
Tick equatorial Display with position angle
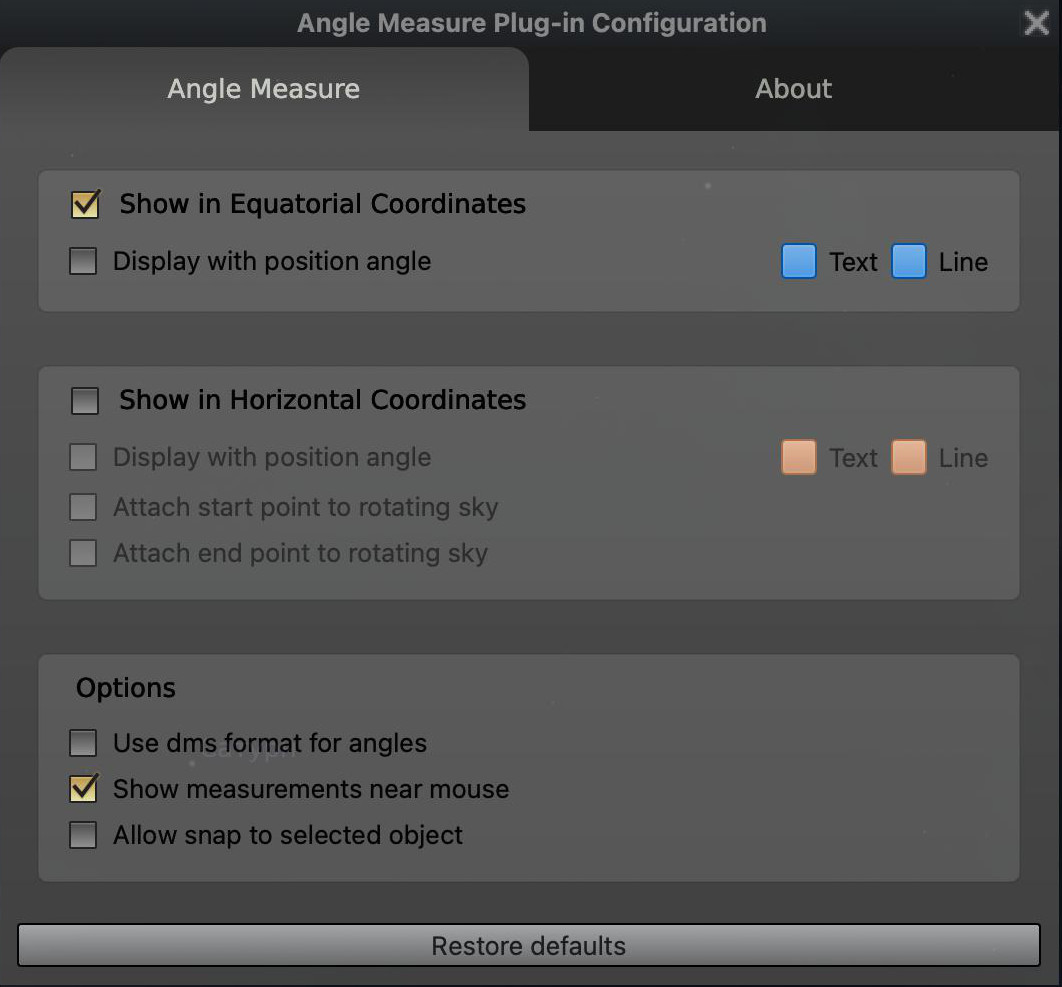83,262
